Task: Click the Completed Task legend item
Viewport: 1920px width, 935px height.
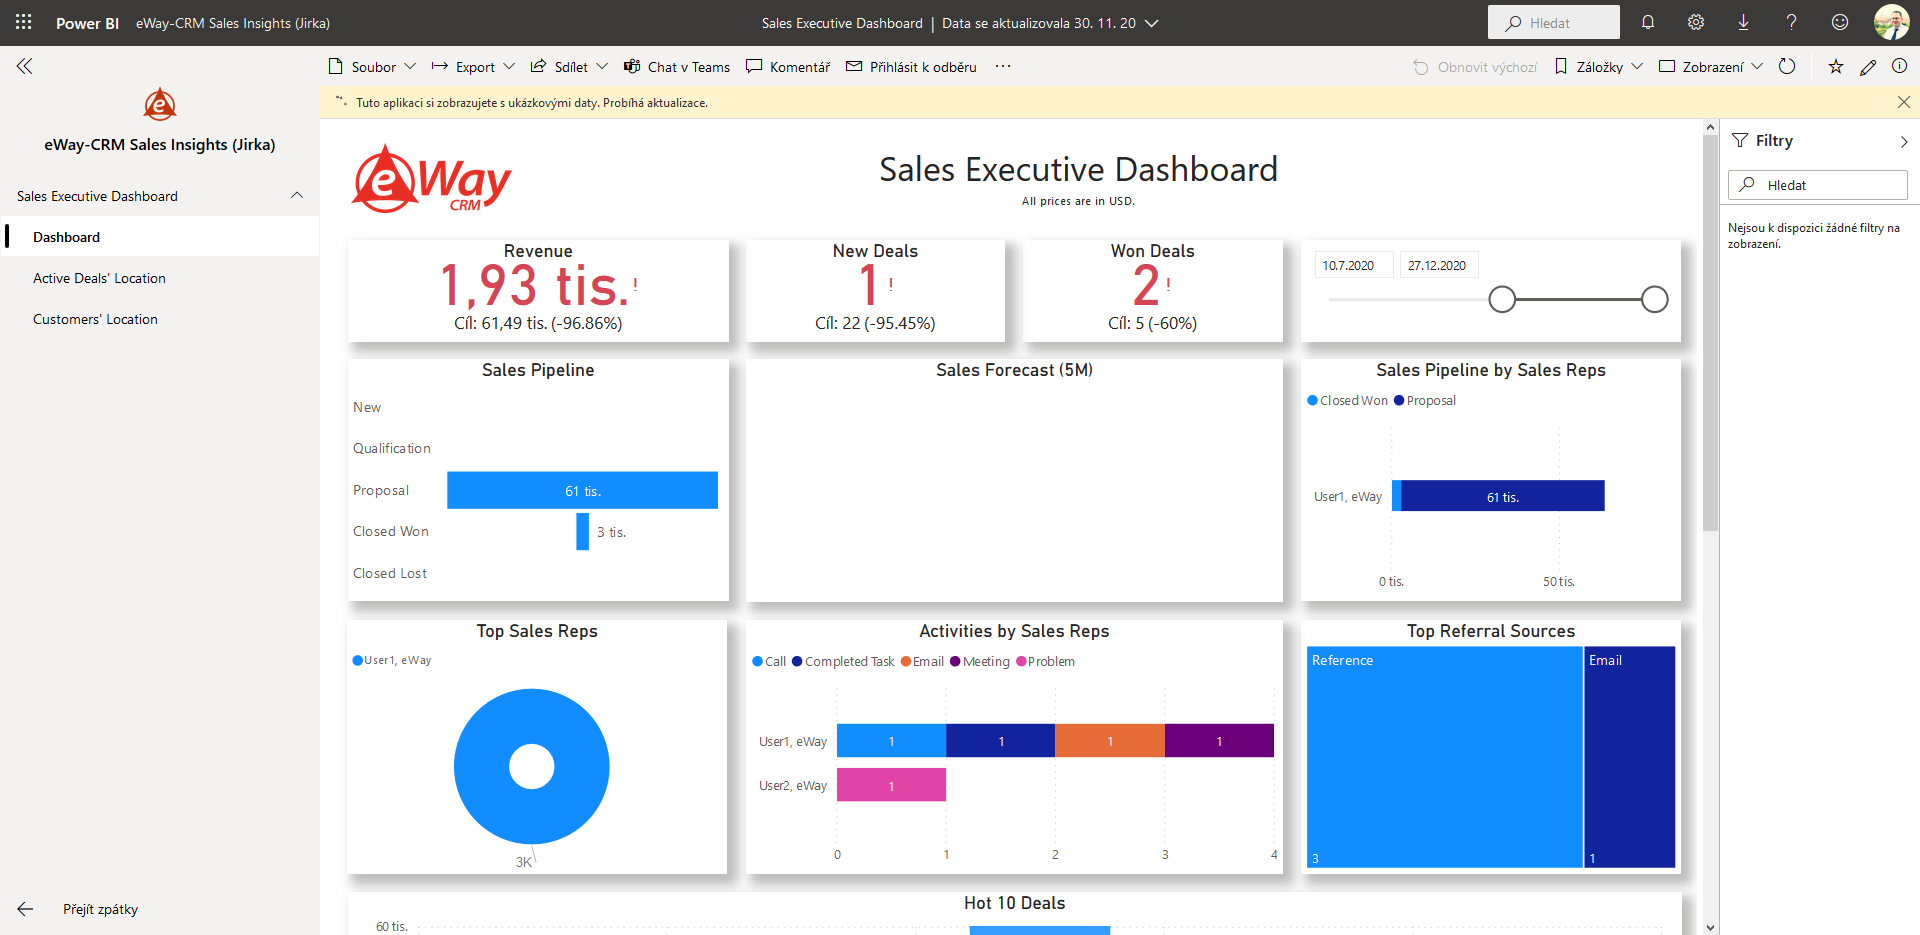Action: click(844, 661)
